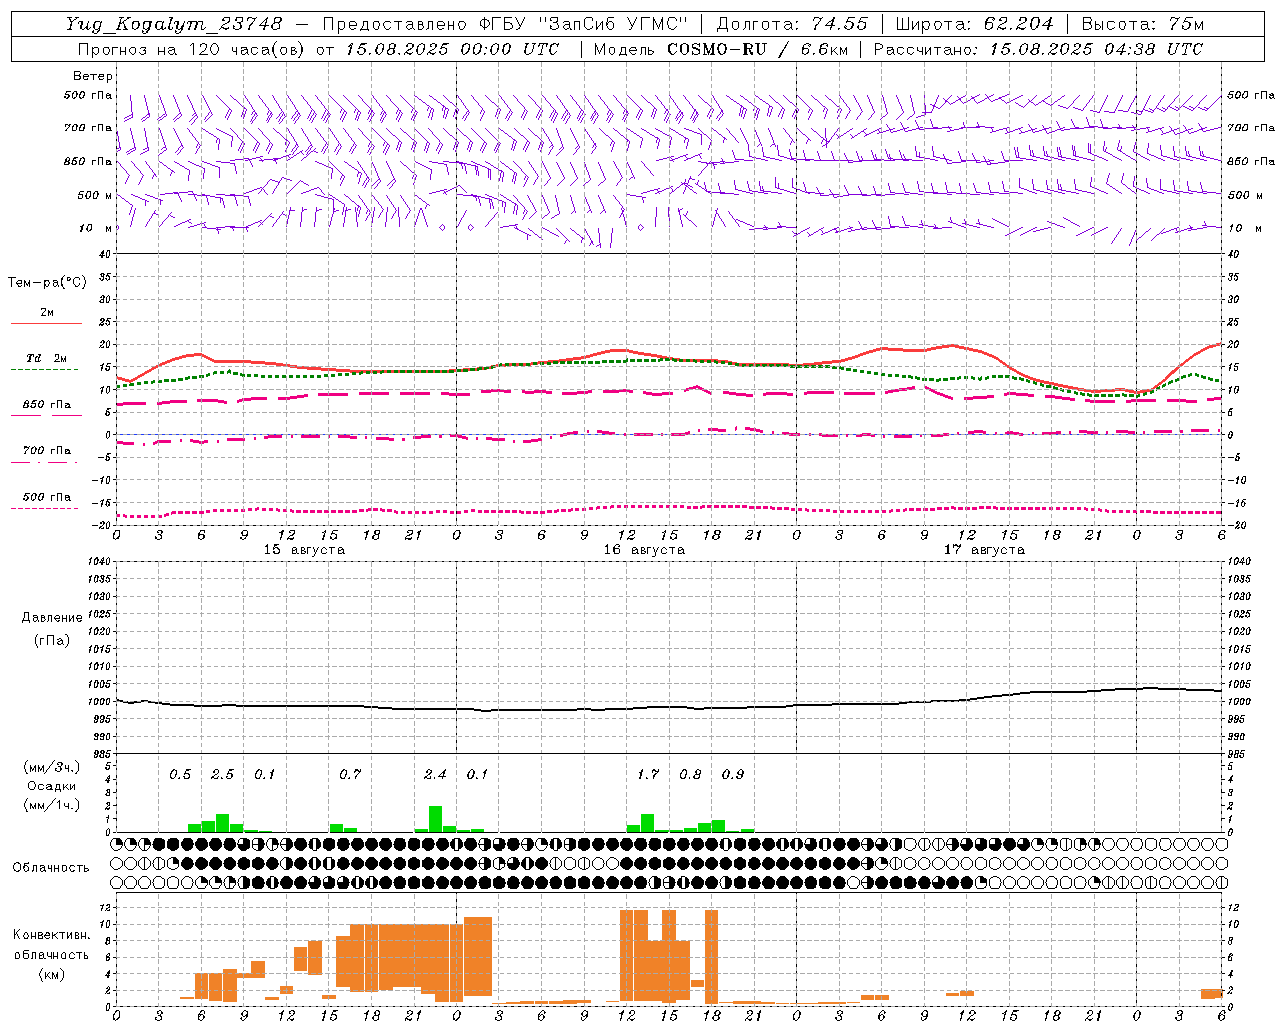Click the red line sample under 2м legend

(46, 324)
